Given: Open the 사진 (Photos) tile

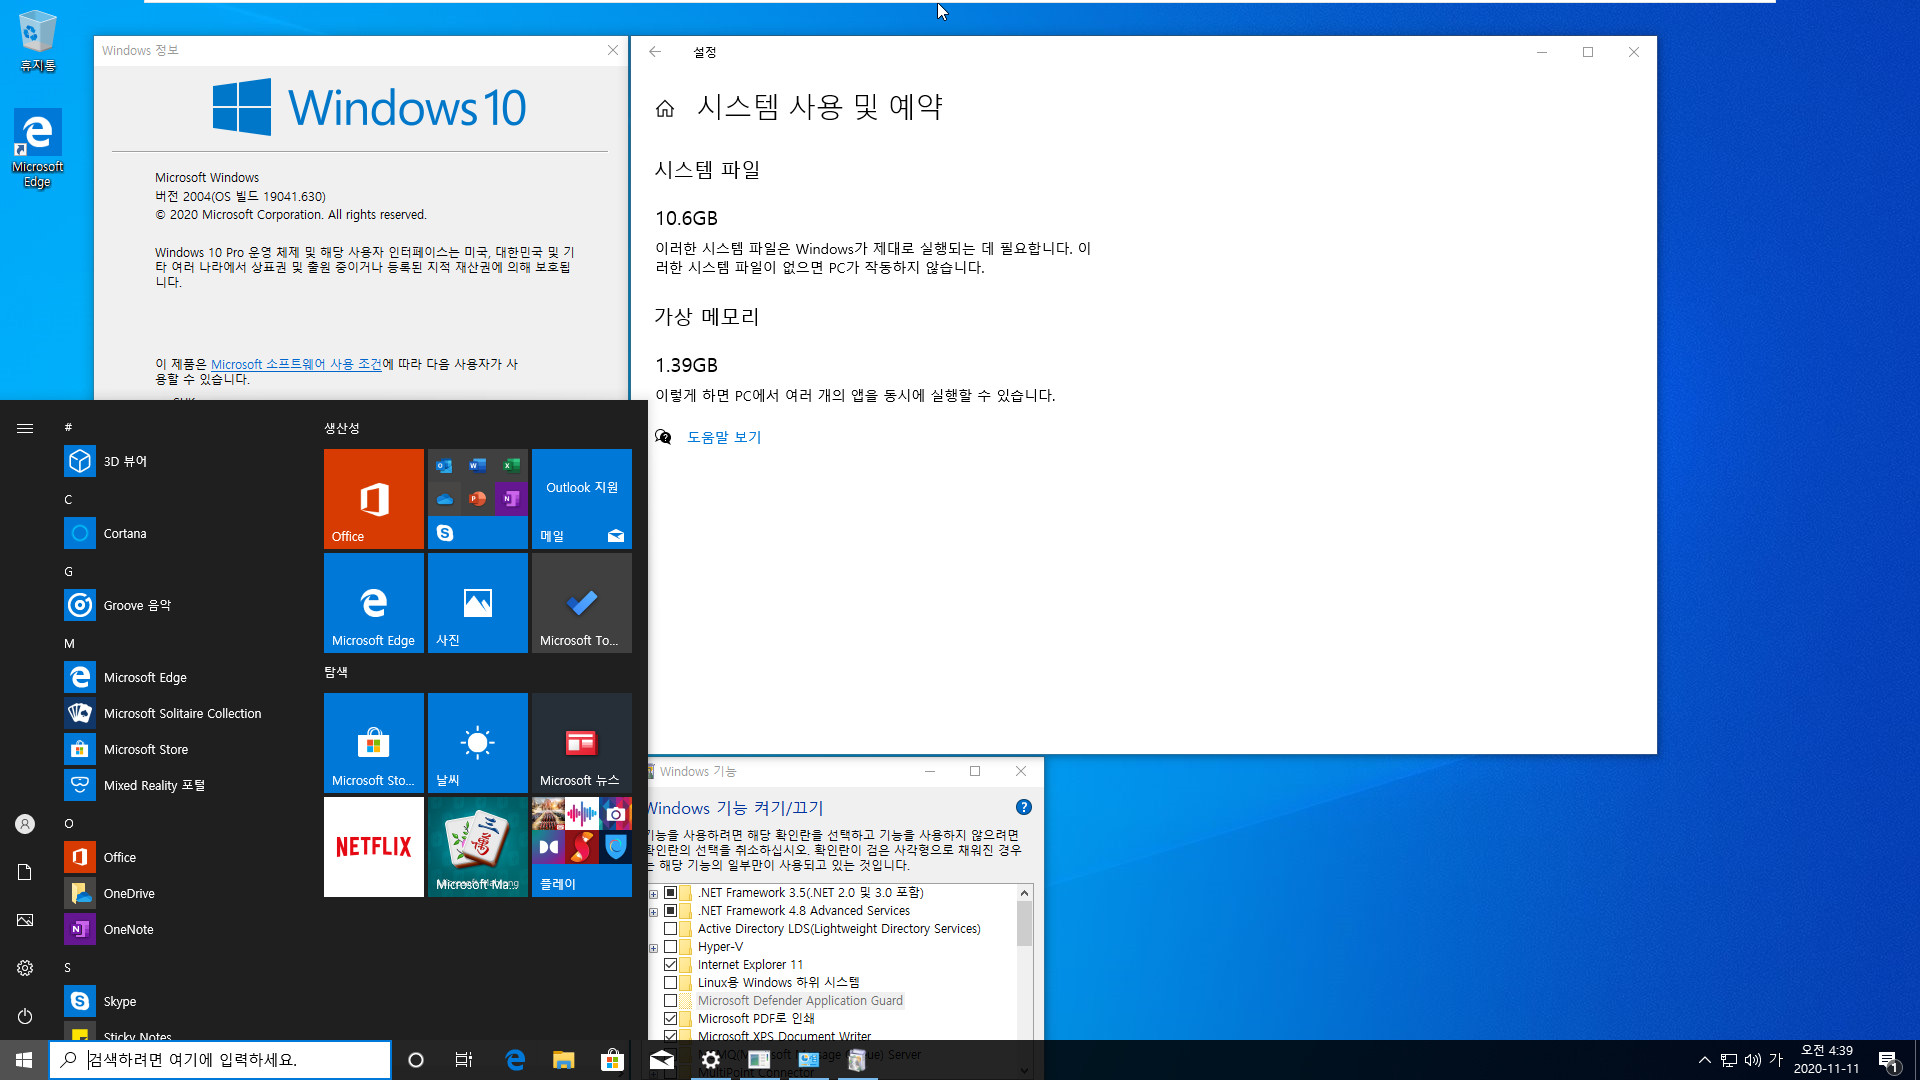Looking at the screenshot, I should coord(478,603).
